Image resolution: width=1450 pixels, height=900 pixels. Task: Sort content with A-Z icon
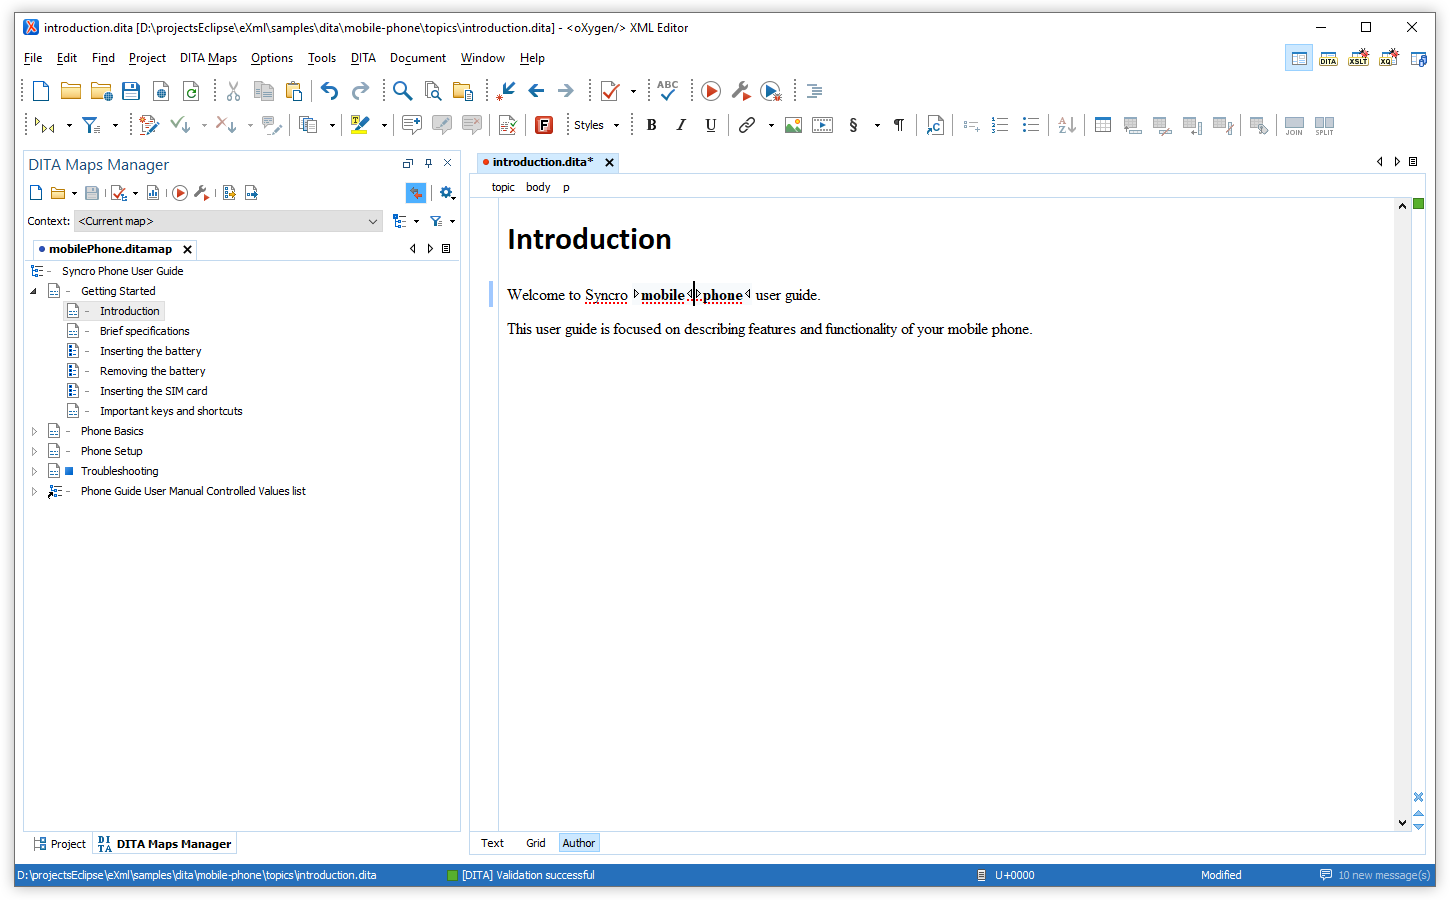(x=1067, y=125)
